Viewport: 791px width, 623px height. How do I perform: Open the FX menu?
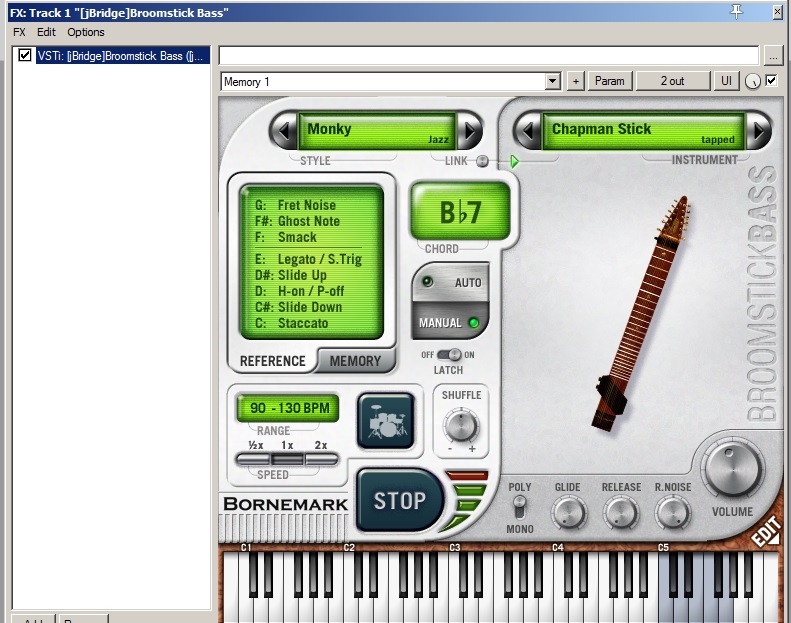click(19, 32)
